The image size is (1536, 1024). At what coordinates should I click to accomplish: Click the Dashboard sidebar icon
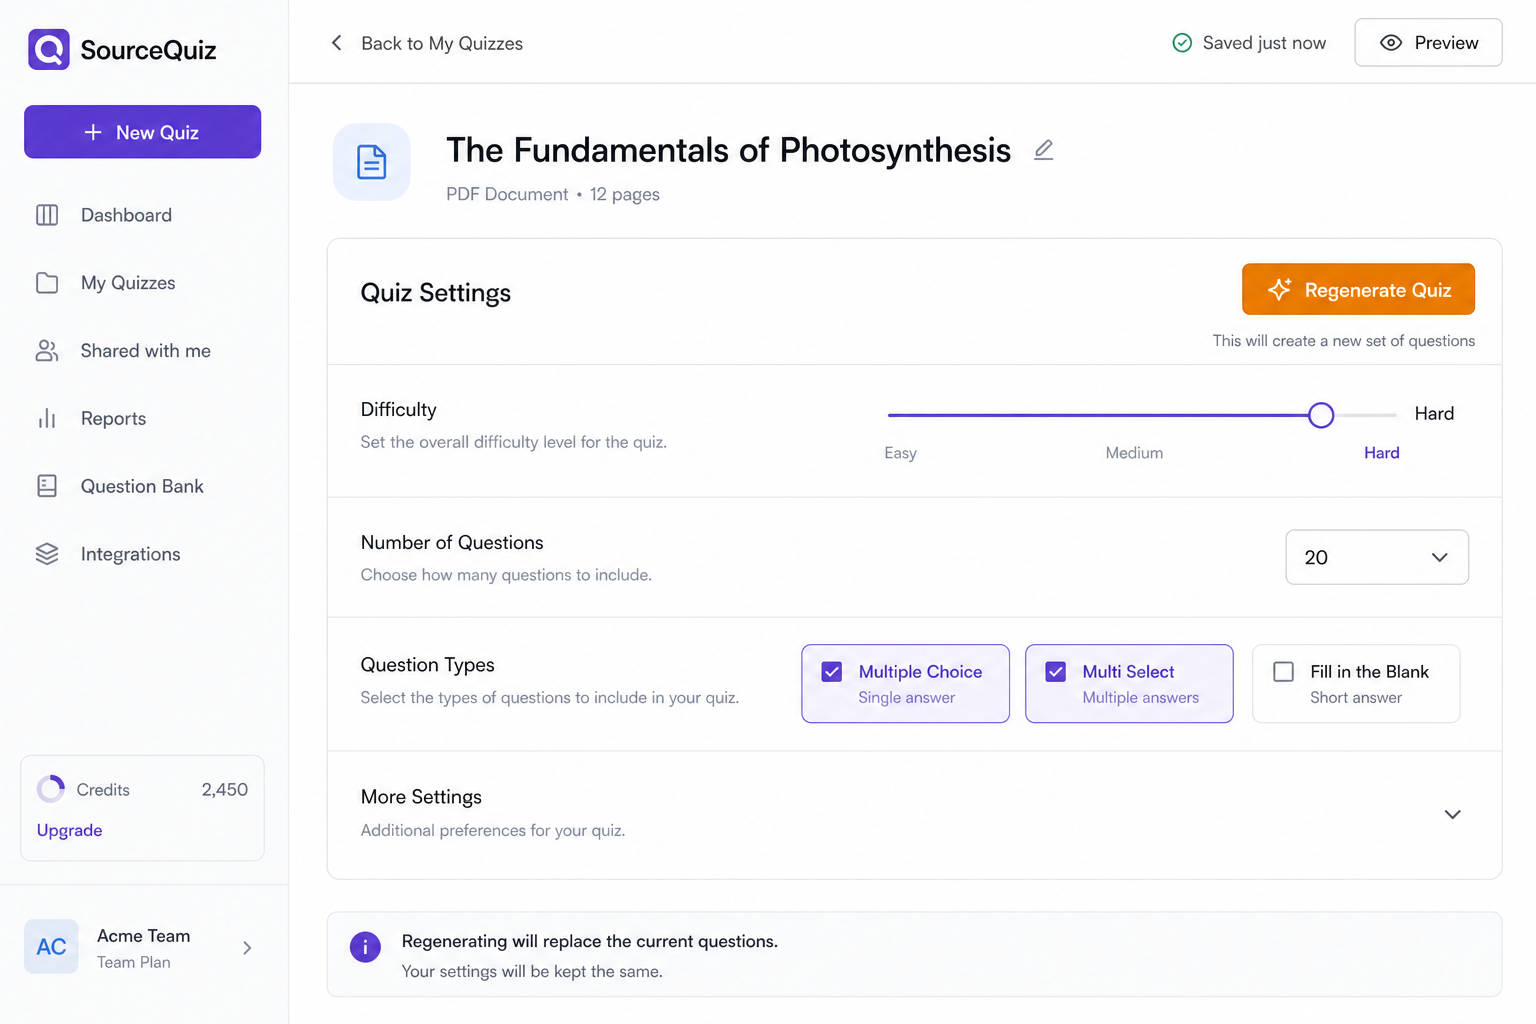click(x=47, y=215)
